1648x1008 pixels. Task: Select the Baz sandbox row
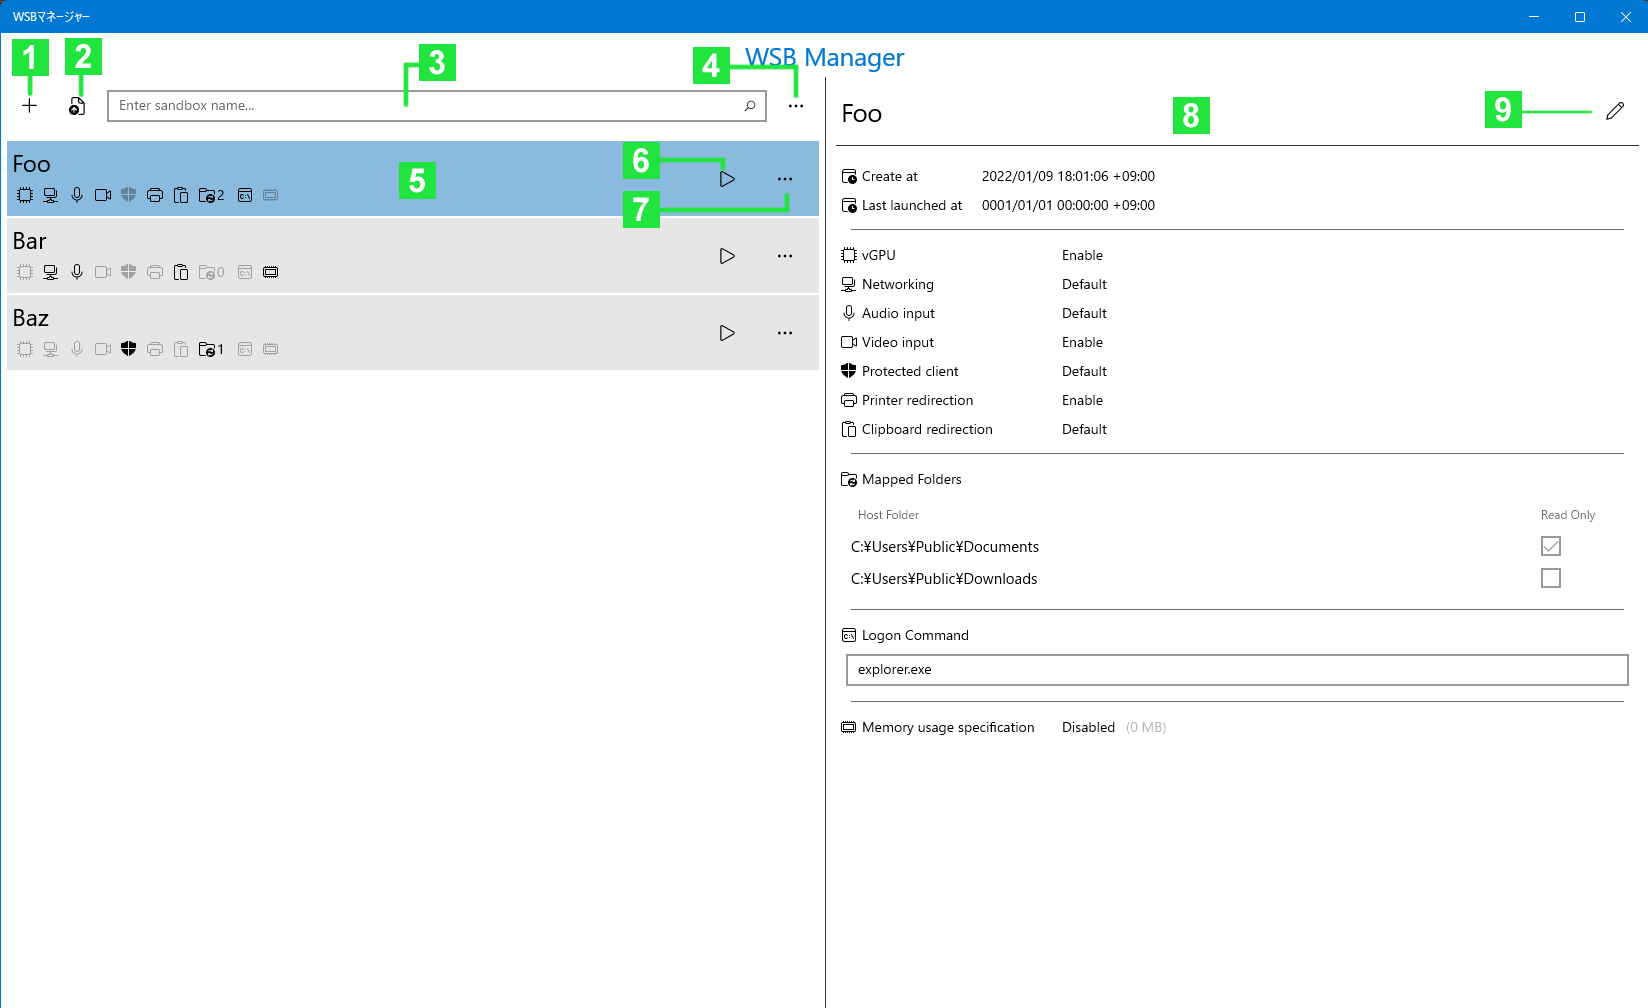tap(413, 333)
